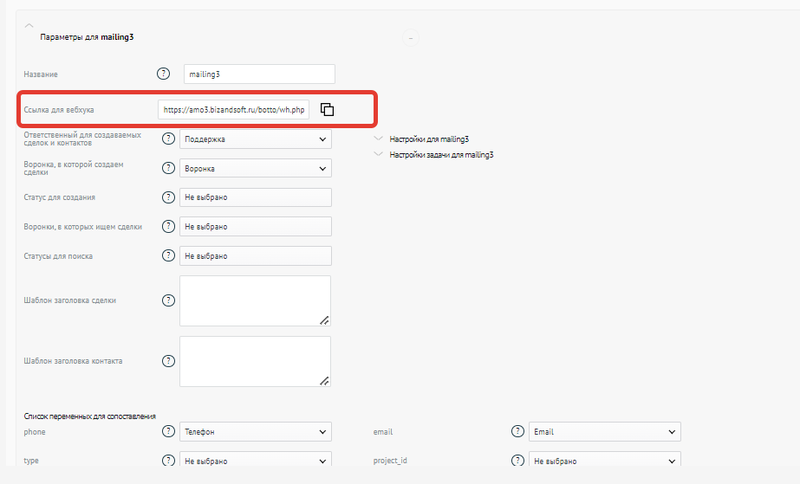Click help icon next to Название
This screenshot has height=484, width=800.
[164, 74]
